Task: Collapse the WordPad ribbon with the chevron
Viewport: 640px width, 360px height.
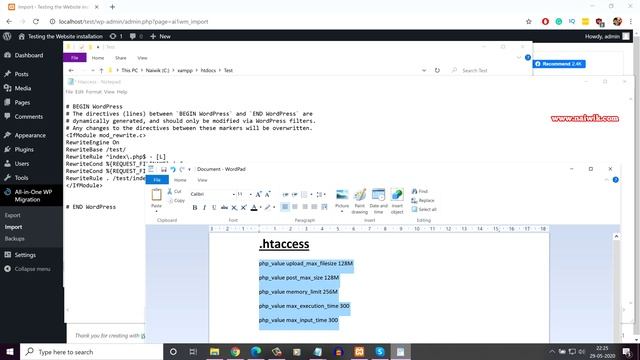Action: point(606,180)
